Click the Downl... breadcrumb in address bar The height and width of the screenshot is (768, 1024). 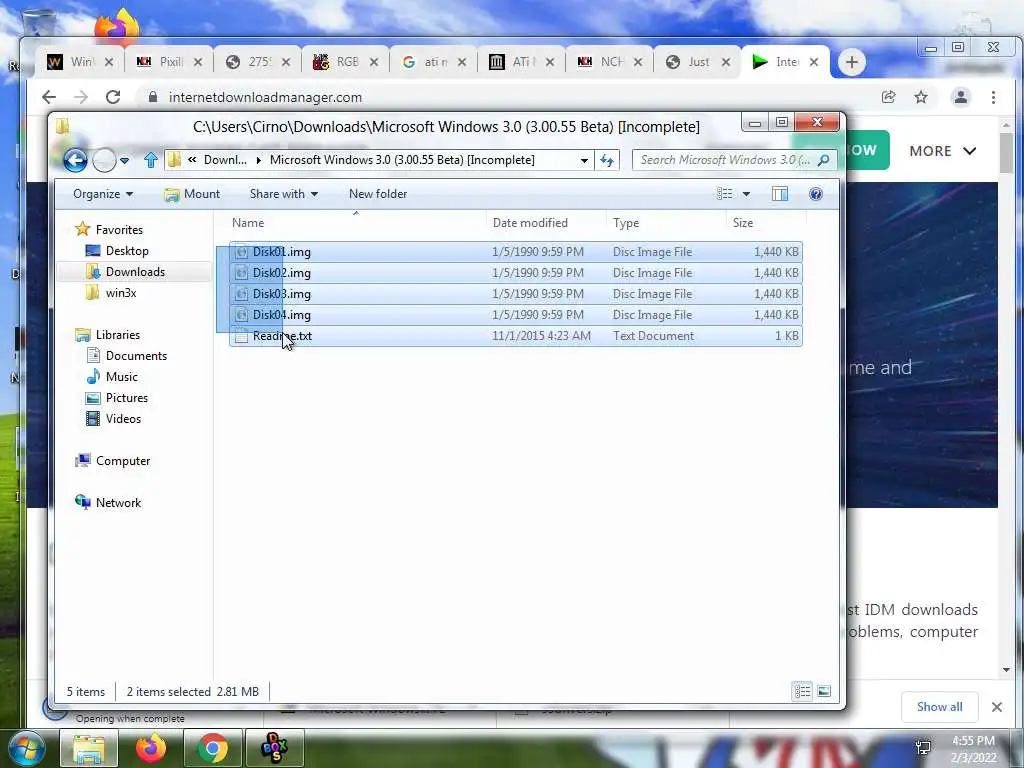coord(225,160)
